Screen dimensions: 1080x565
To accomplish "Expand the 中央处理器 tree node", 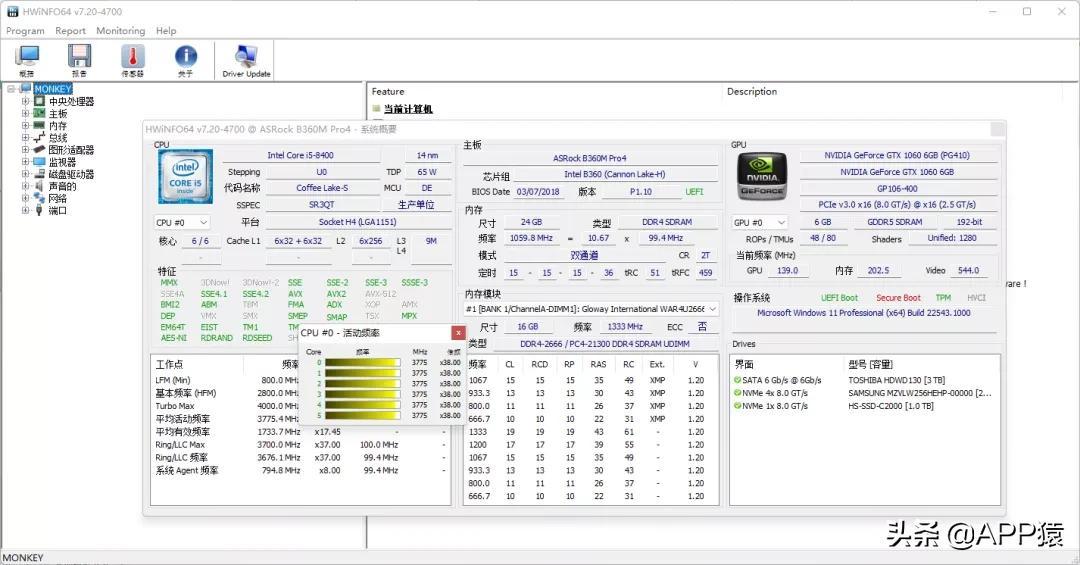I will (26, 102).
